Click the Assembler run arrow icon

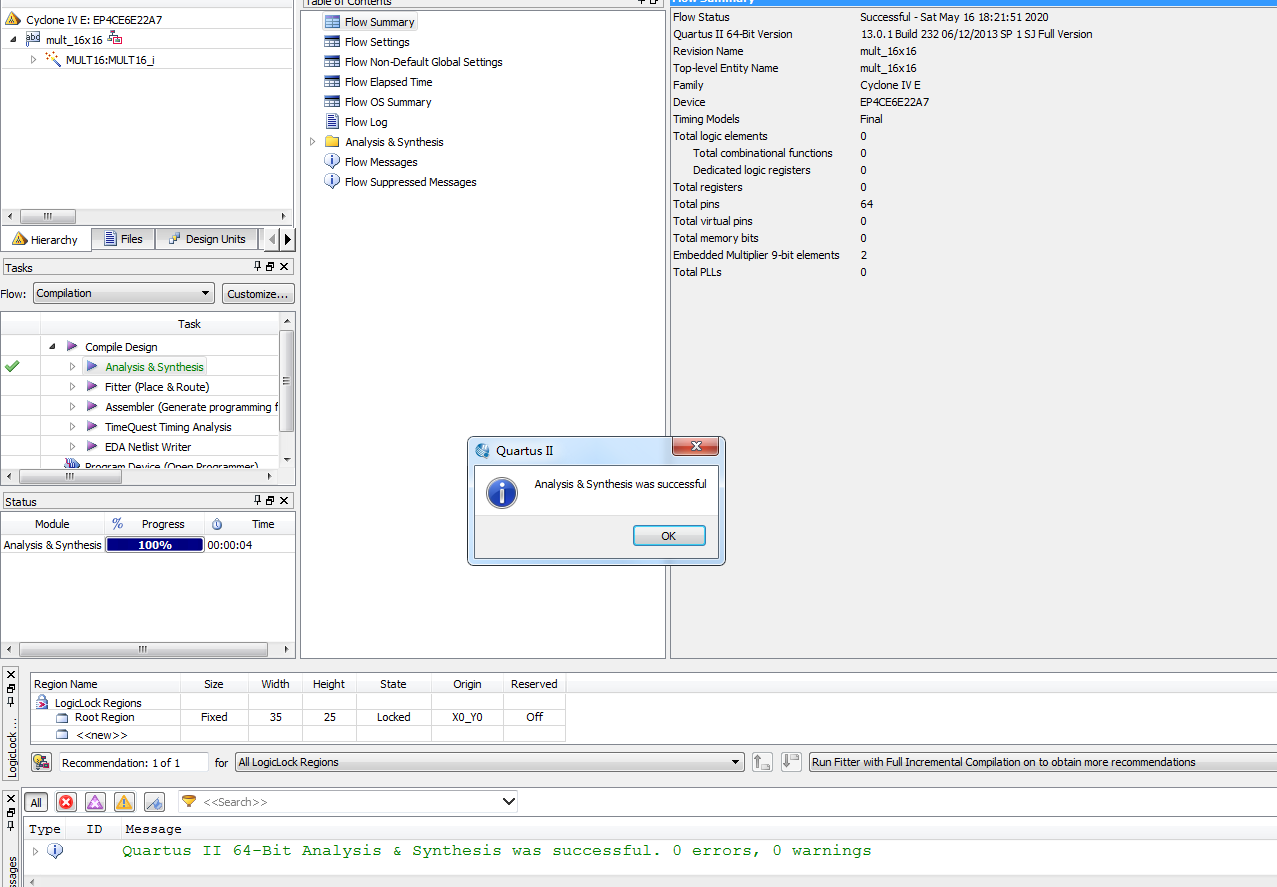coord(92,407)
